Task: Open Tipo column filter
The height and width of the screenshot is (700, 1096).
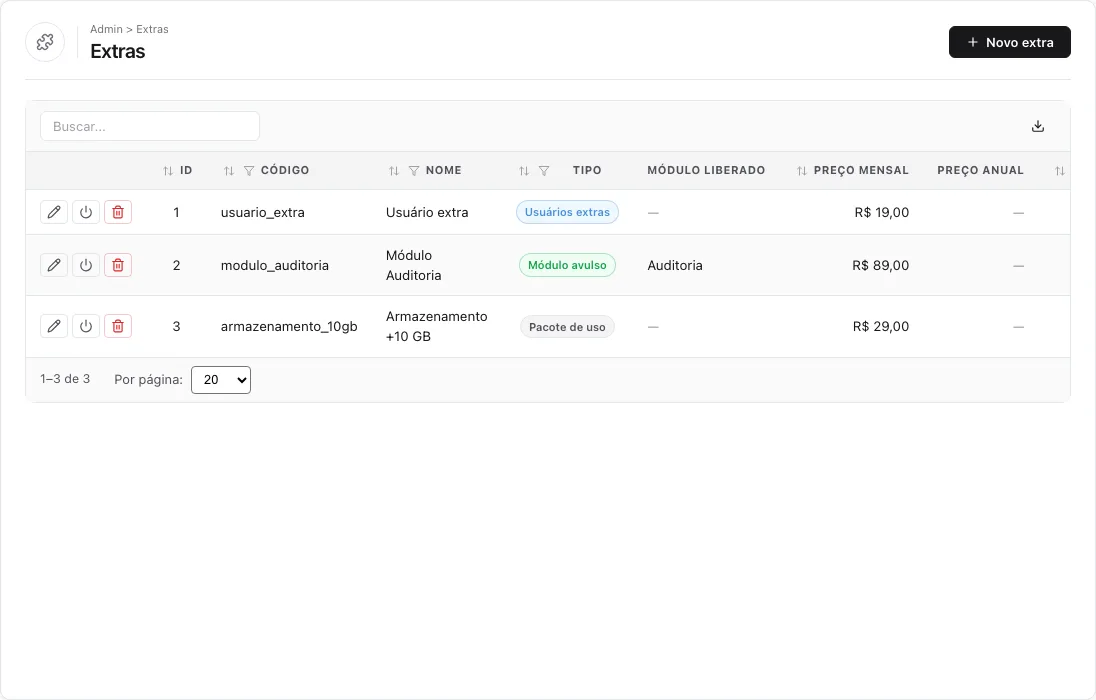Action: click(544, 171)
